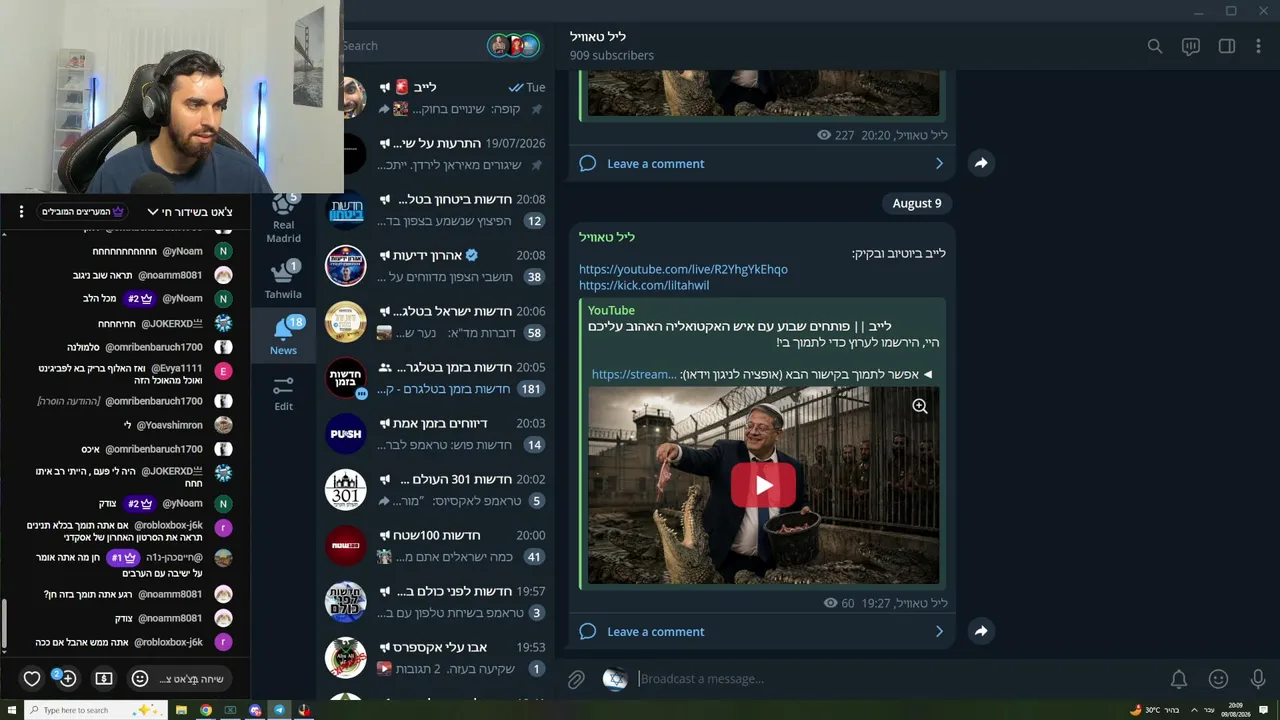Click the #2 crown badge beside 'מכל הלב'
The height and width of the screenshot is (720, 1280).
coord(139,298)
